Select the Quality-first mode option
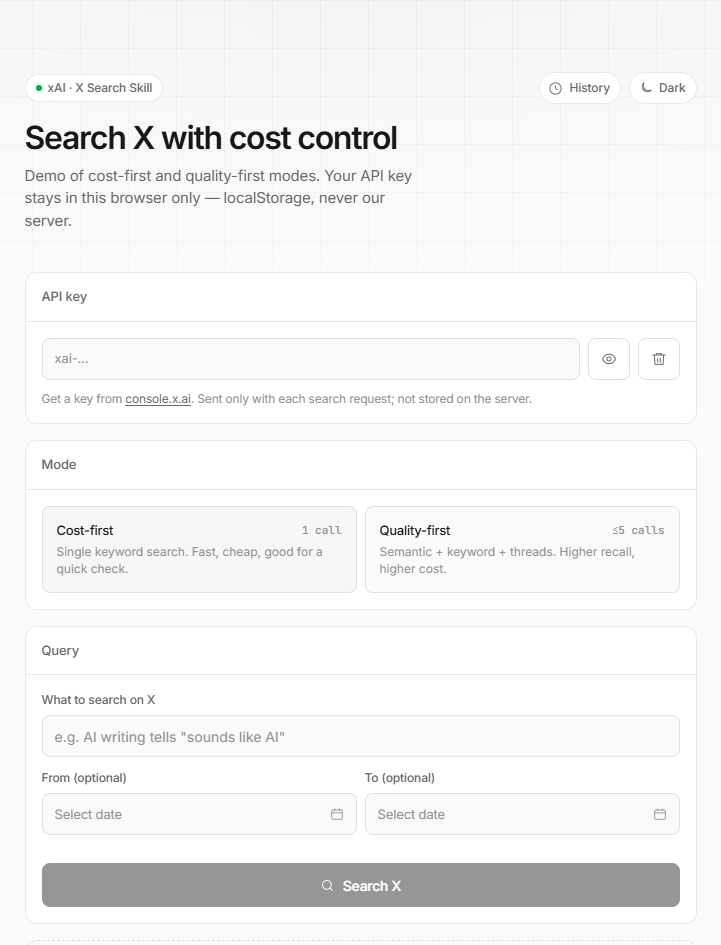The height and width of the screenshot is (945, 721). coord(522,549)
